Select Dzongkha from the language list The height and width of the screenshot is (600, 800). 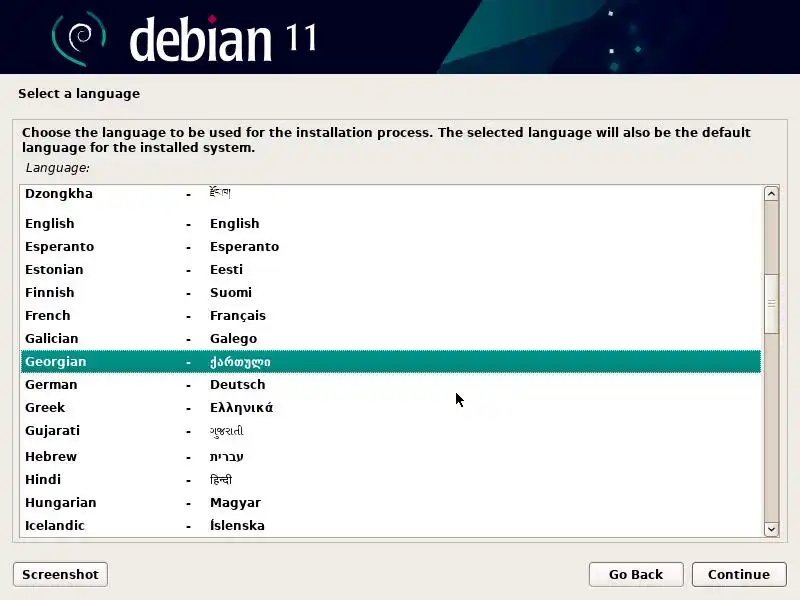[391, 195]
